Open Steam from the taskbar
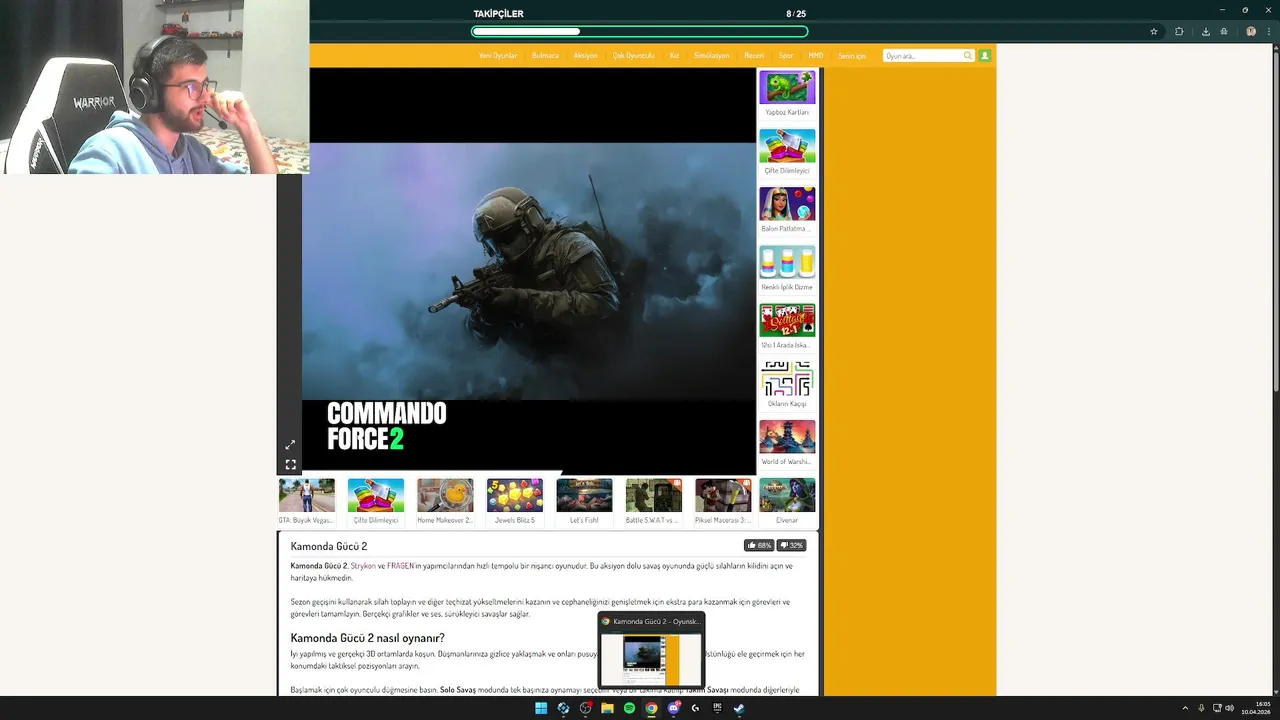Screen dimensions: 1280x720 point(739,708)
